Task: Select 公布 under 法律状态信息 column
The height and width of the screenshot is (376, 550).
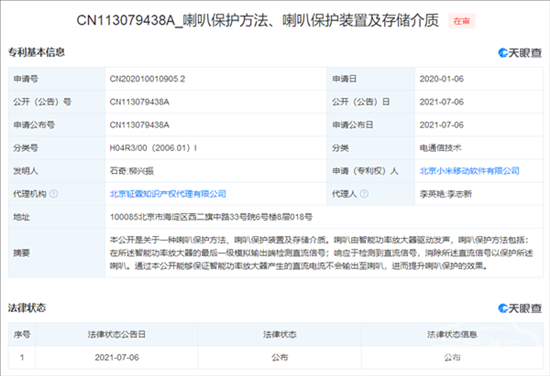Action: click(452, 357)
